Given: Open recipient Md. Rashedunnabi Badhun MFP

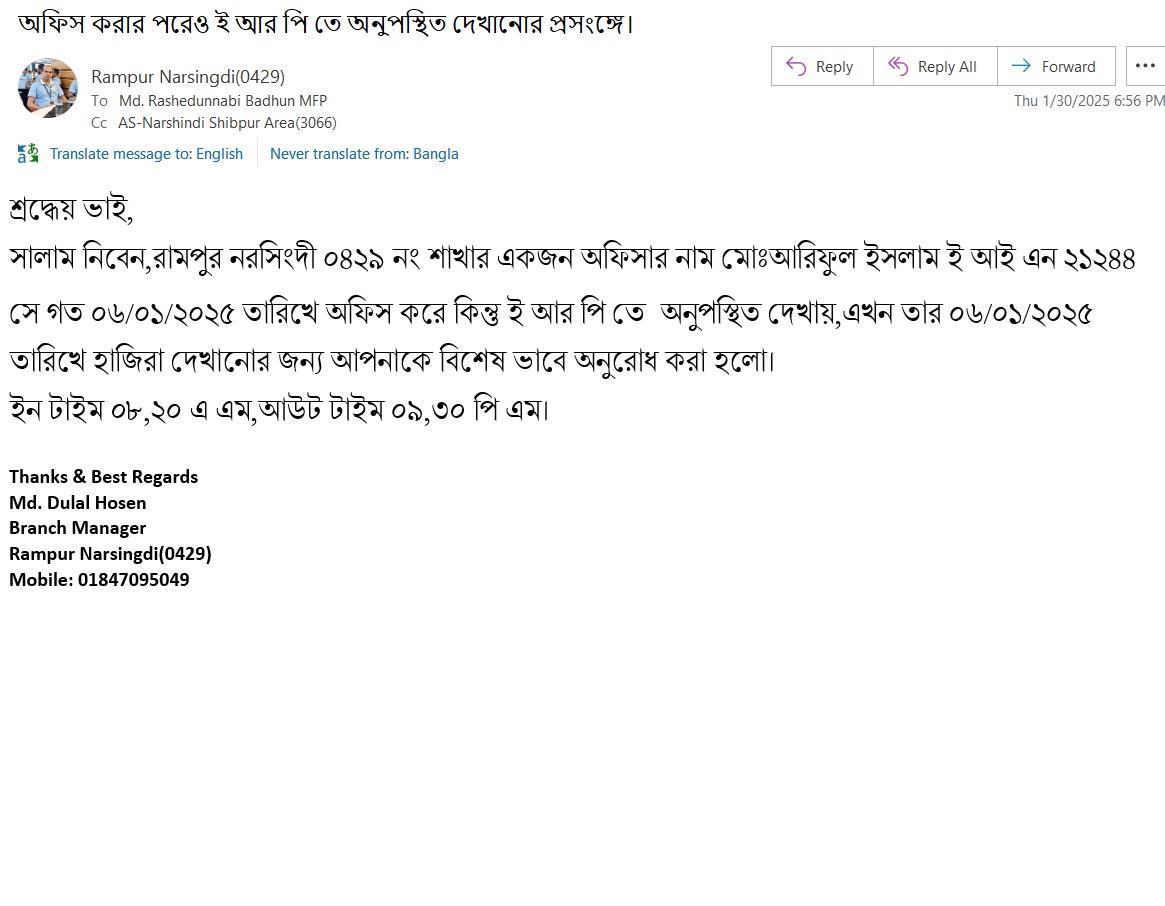Looking at the screenshot, I should [x=223, y=100].
